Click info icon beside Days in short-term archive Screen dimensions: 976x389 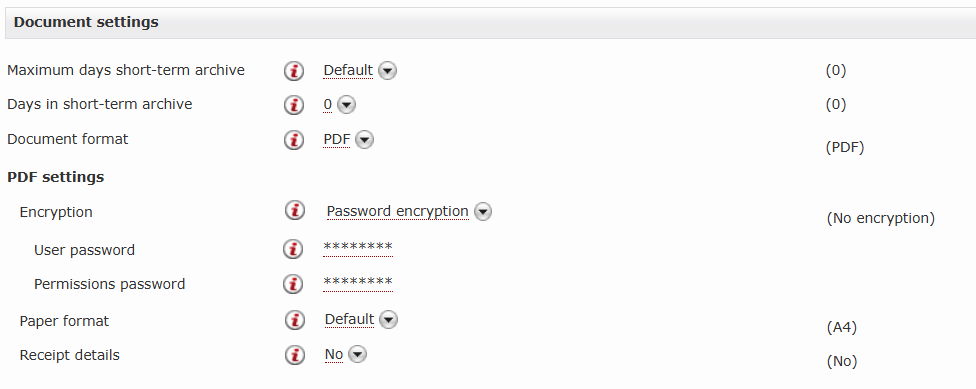point(294,105)
